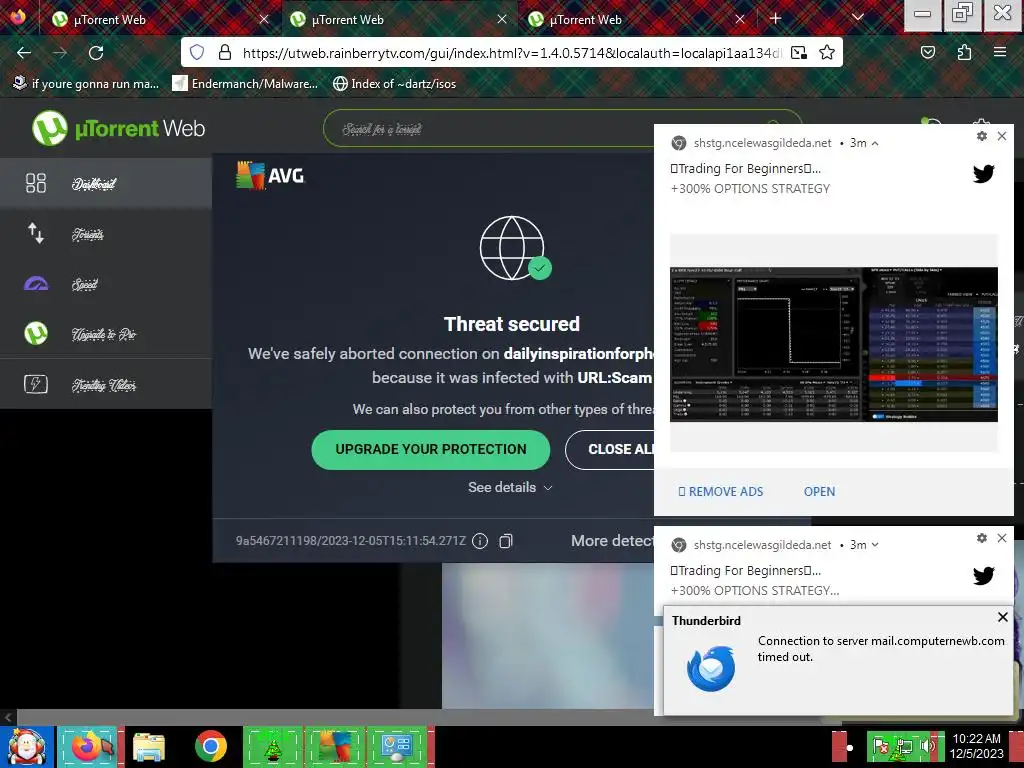Click More detections text in AVG alert
Viewport: 1024px width, 768px height.
tap(613, 541)
